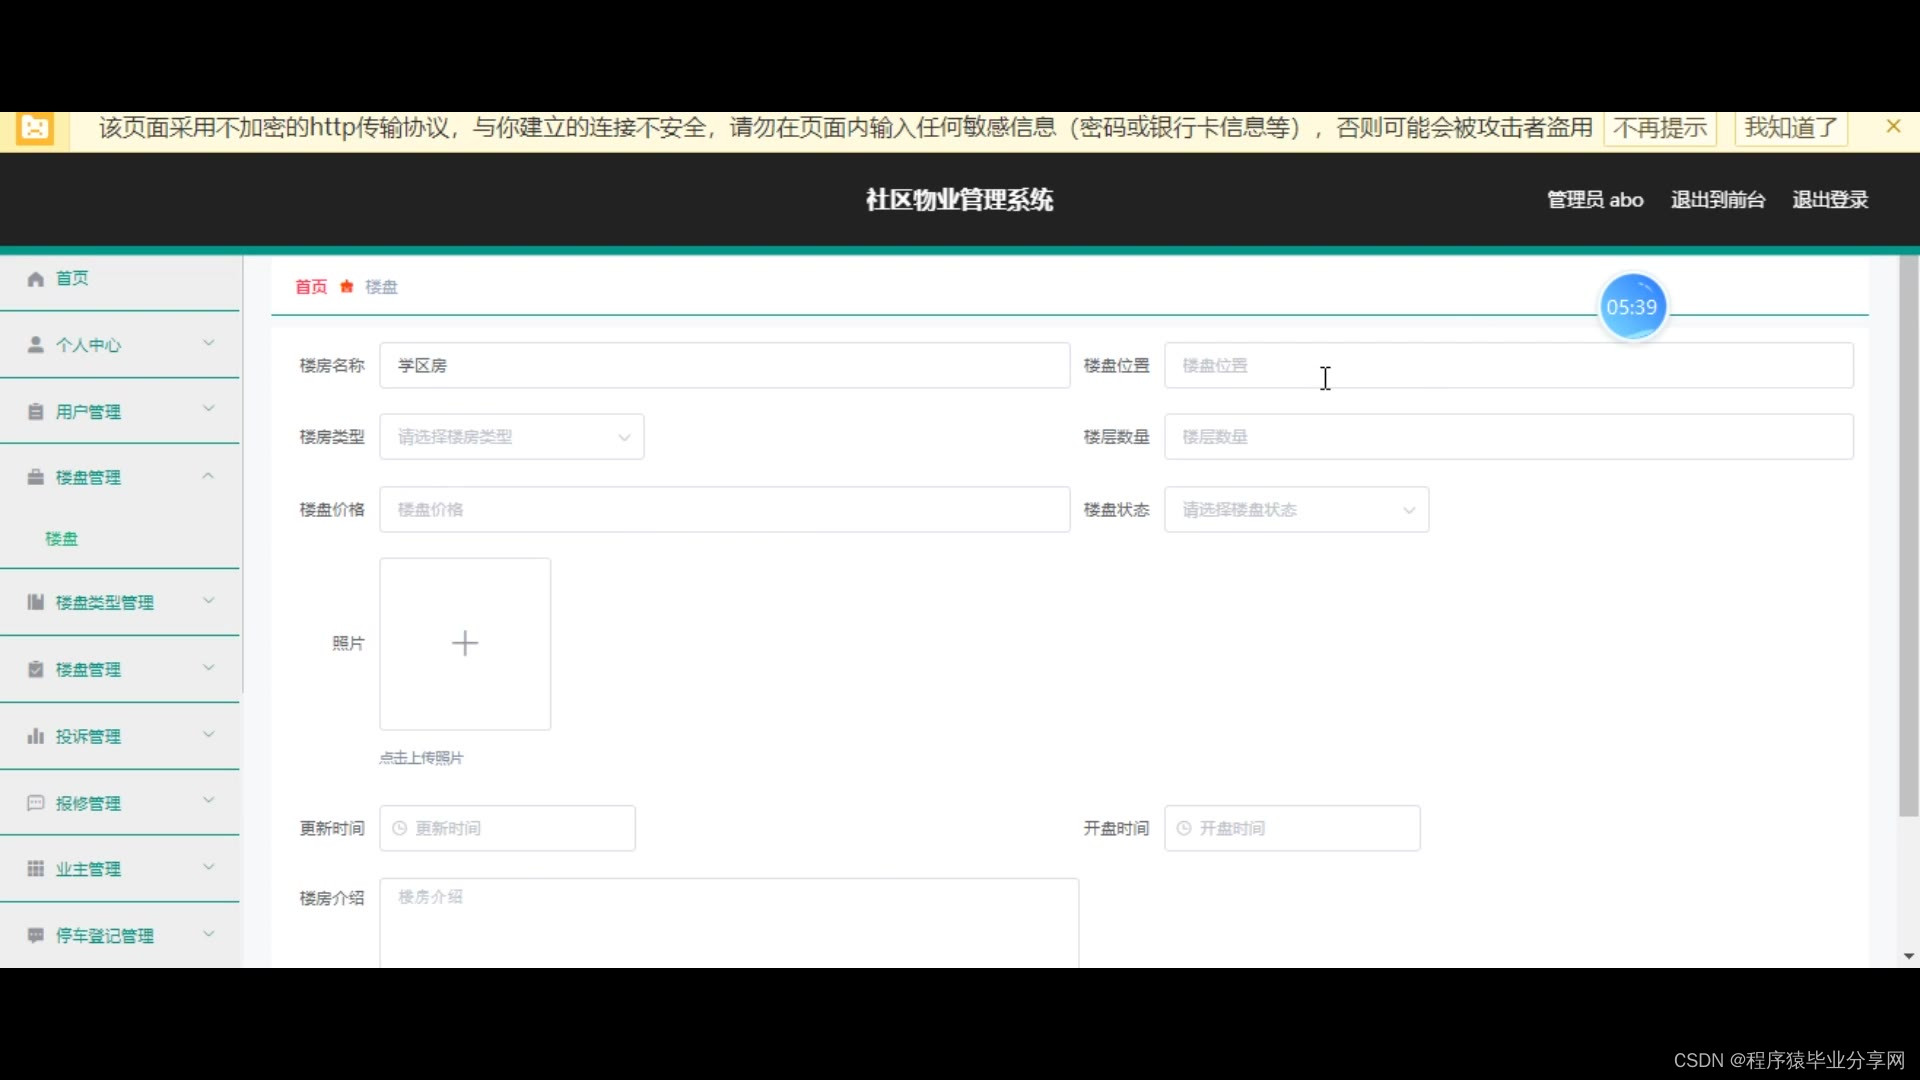Viewport: 1920px width, 1080px height.
Task: Click the 楼盘位置 input field
Action: point(1508,366)
